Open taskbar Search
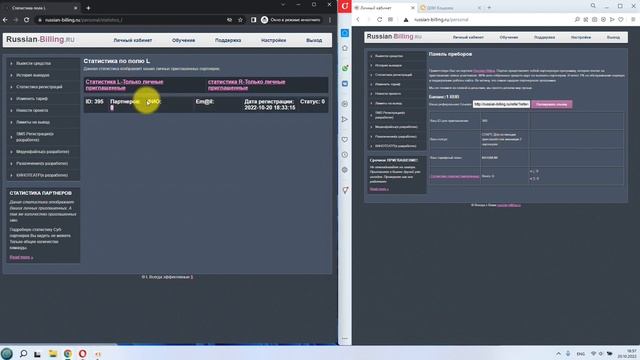640x360 pixels. (23, 353)
